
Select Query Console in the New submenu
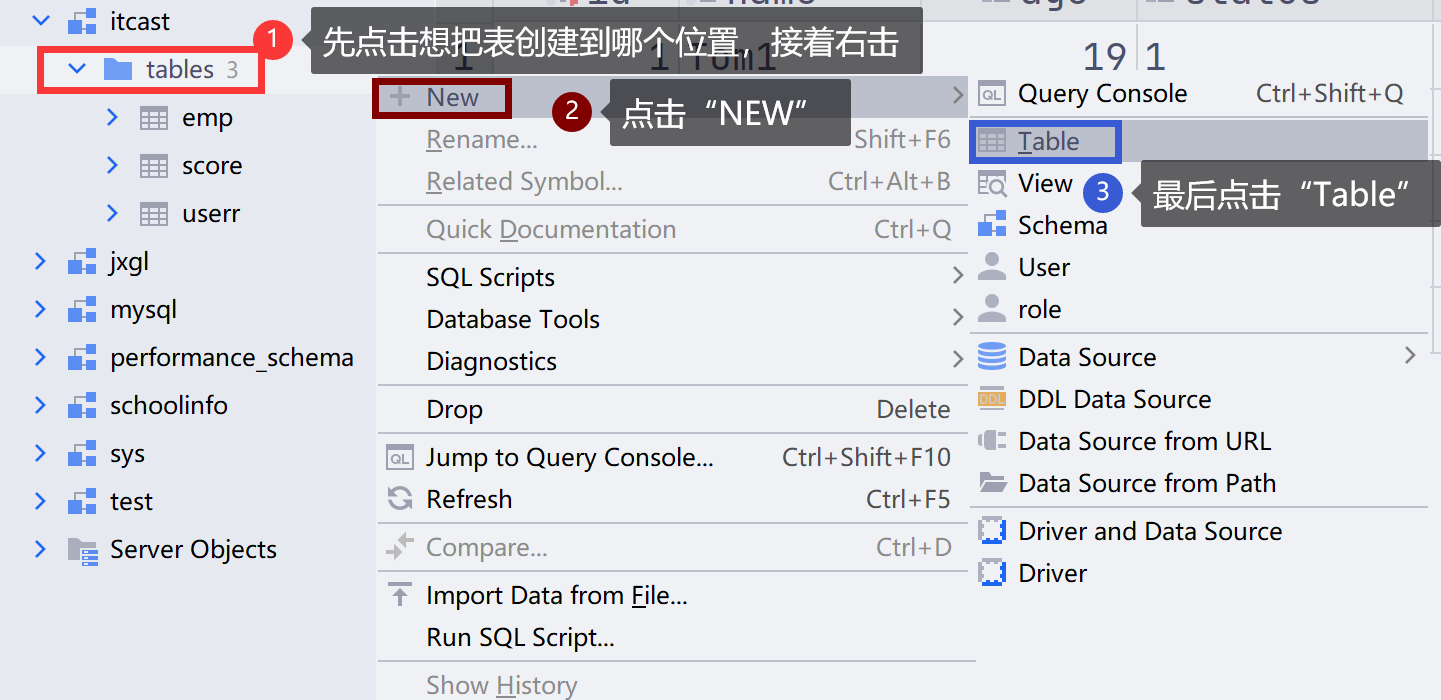(x=1199, y=94)
